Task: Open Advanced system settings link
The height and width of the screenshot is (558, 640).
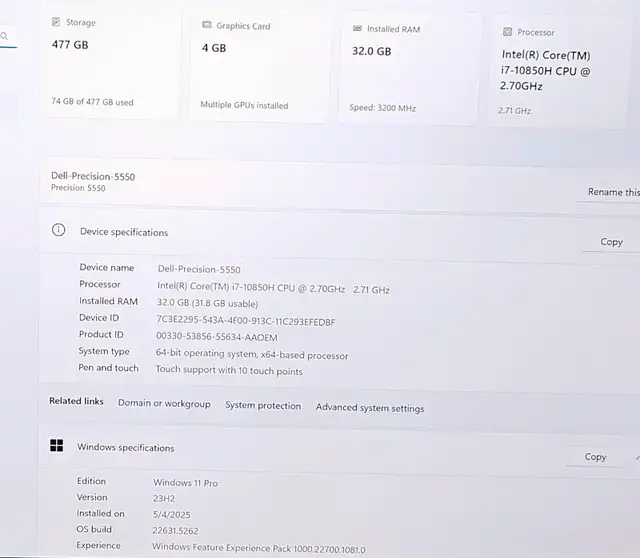Action: click(x=370, y=408)
